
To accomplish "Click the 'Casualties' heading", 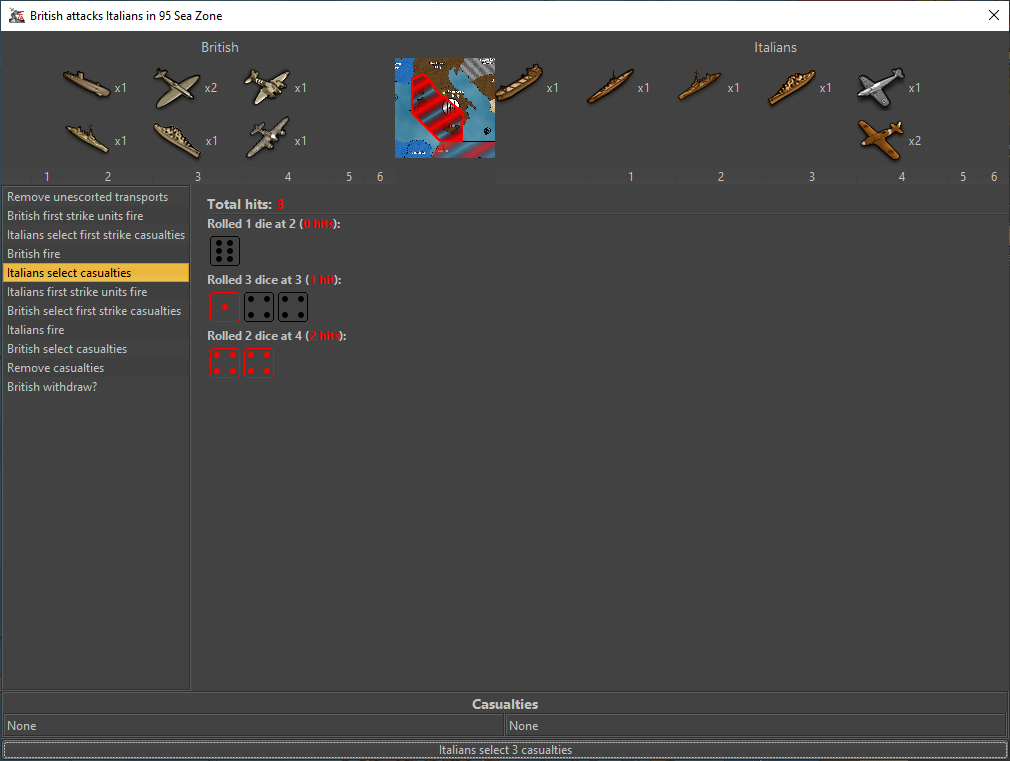I will click(x=505, y=704).
